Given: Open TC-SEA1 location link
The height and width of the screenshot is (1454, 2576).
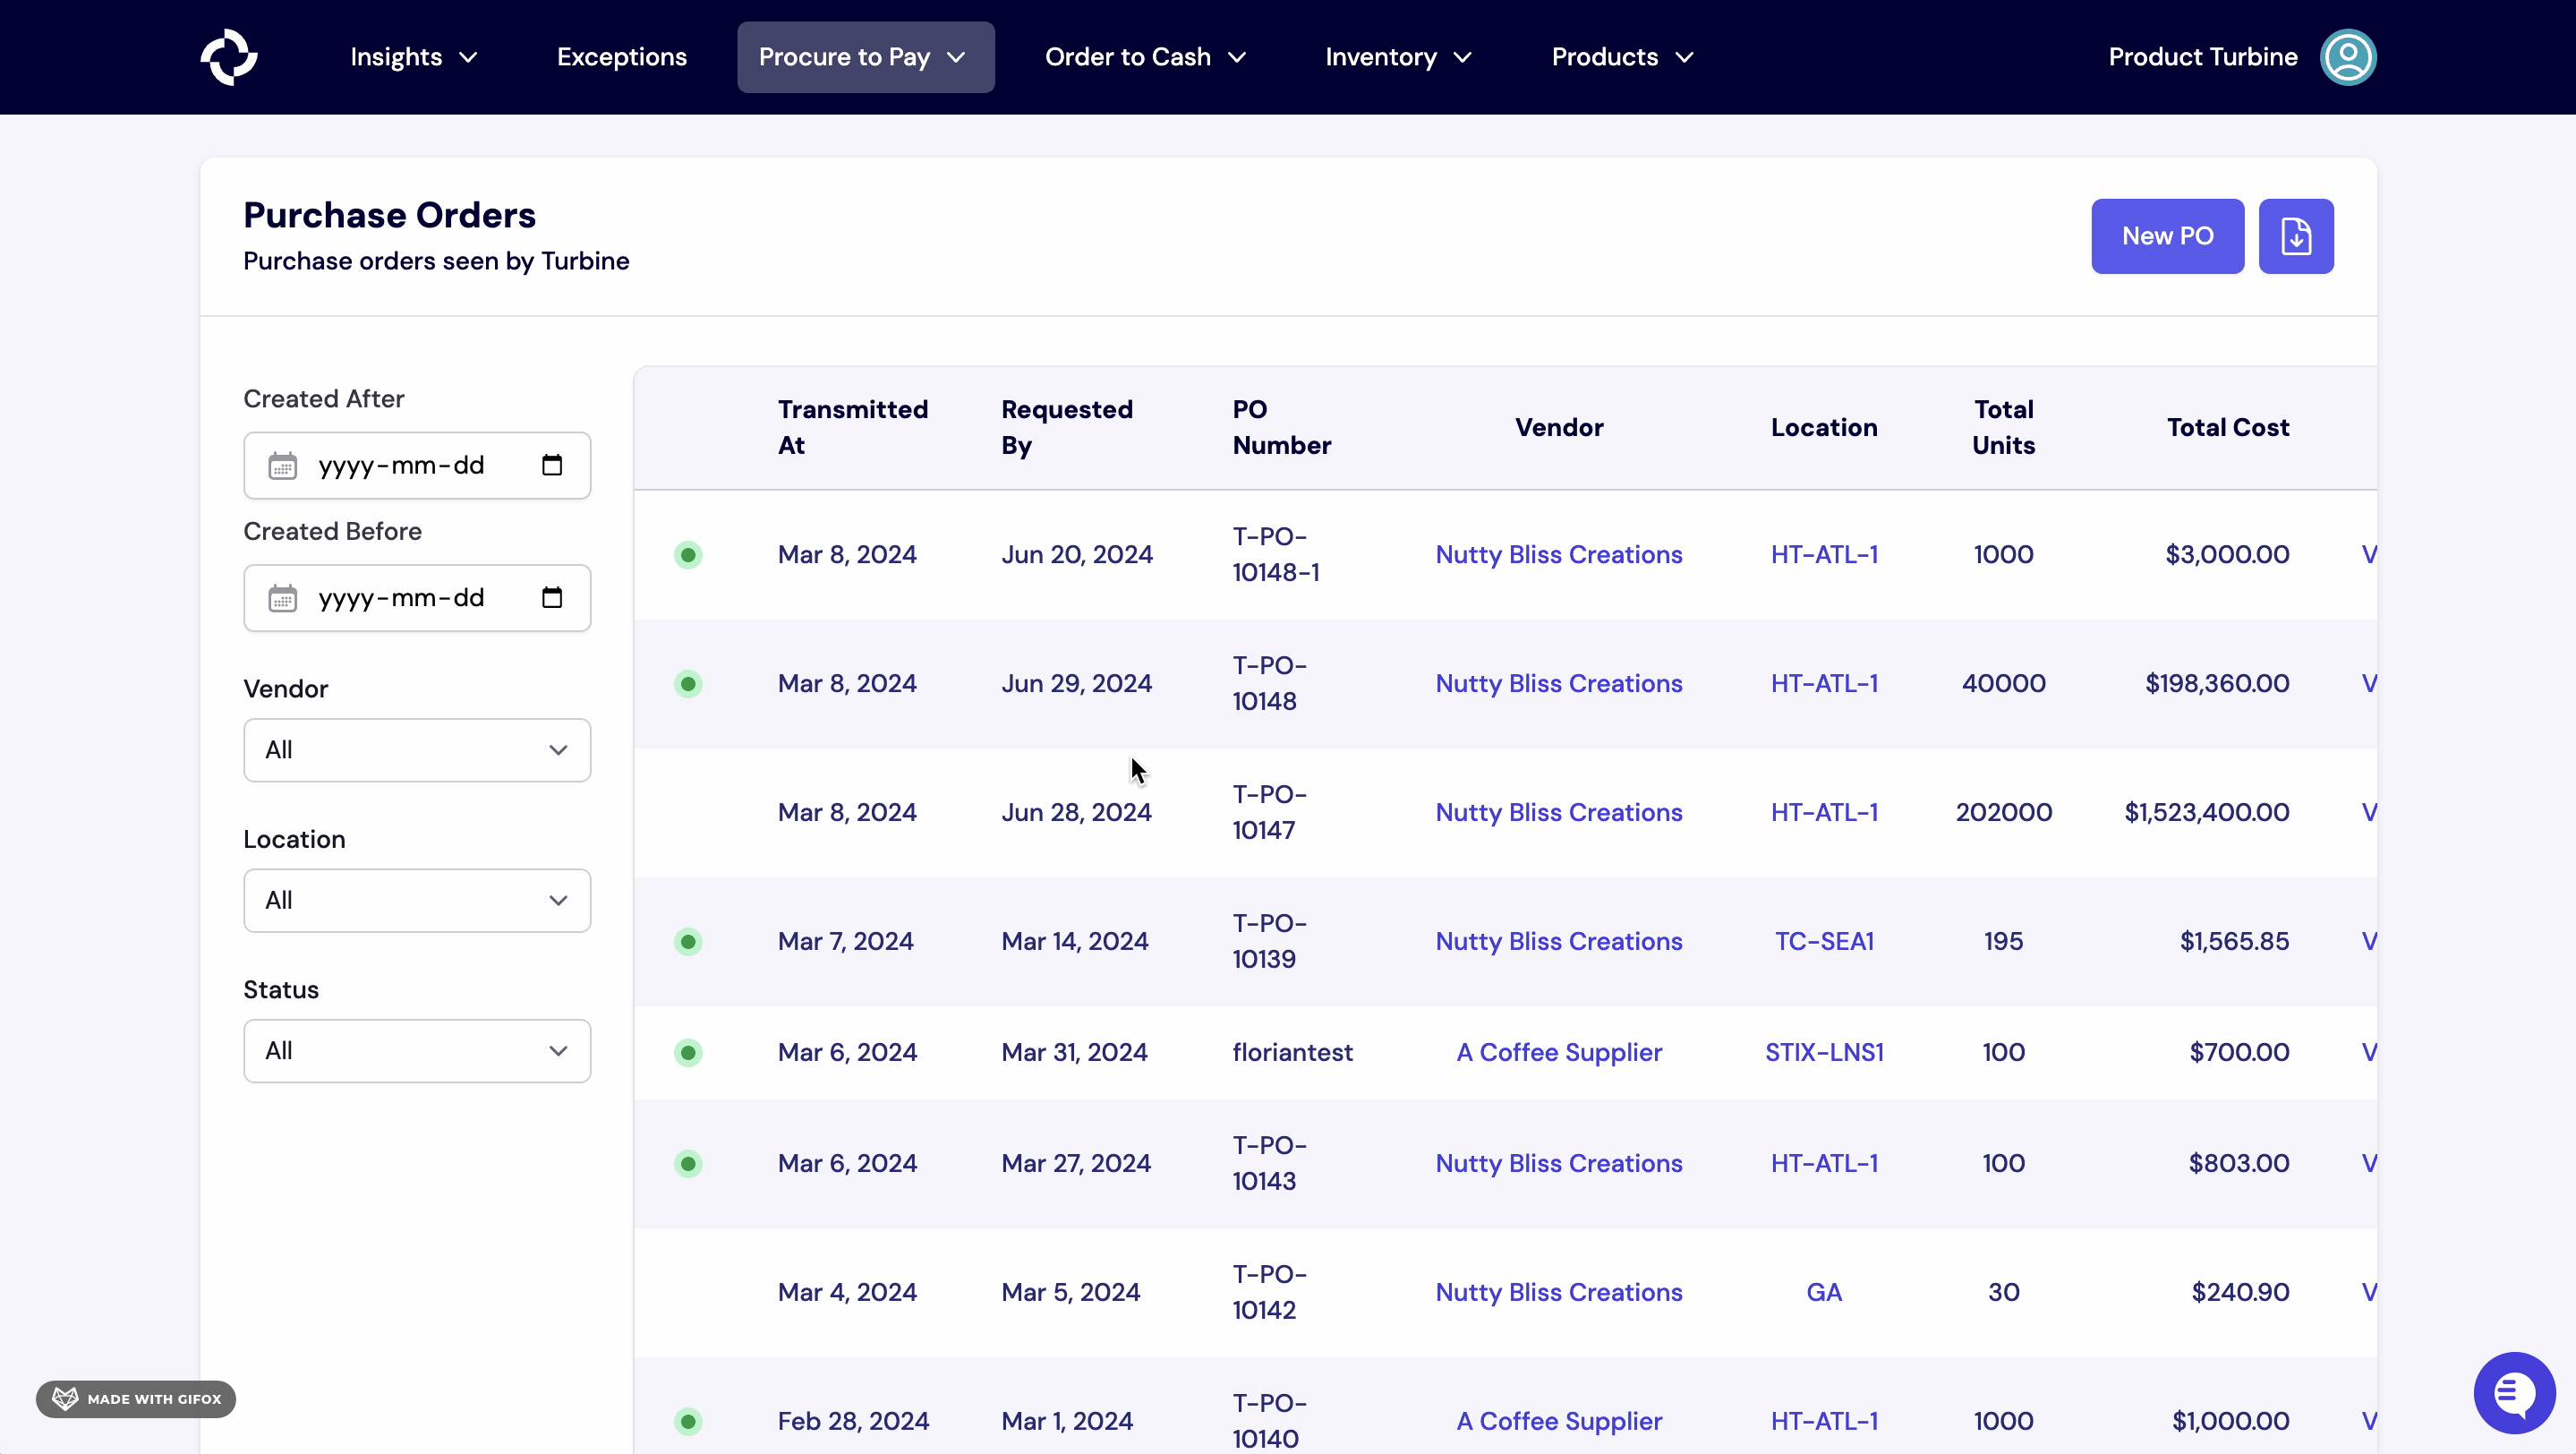Looking at the screenshot, I should coord(1823,942).
